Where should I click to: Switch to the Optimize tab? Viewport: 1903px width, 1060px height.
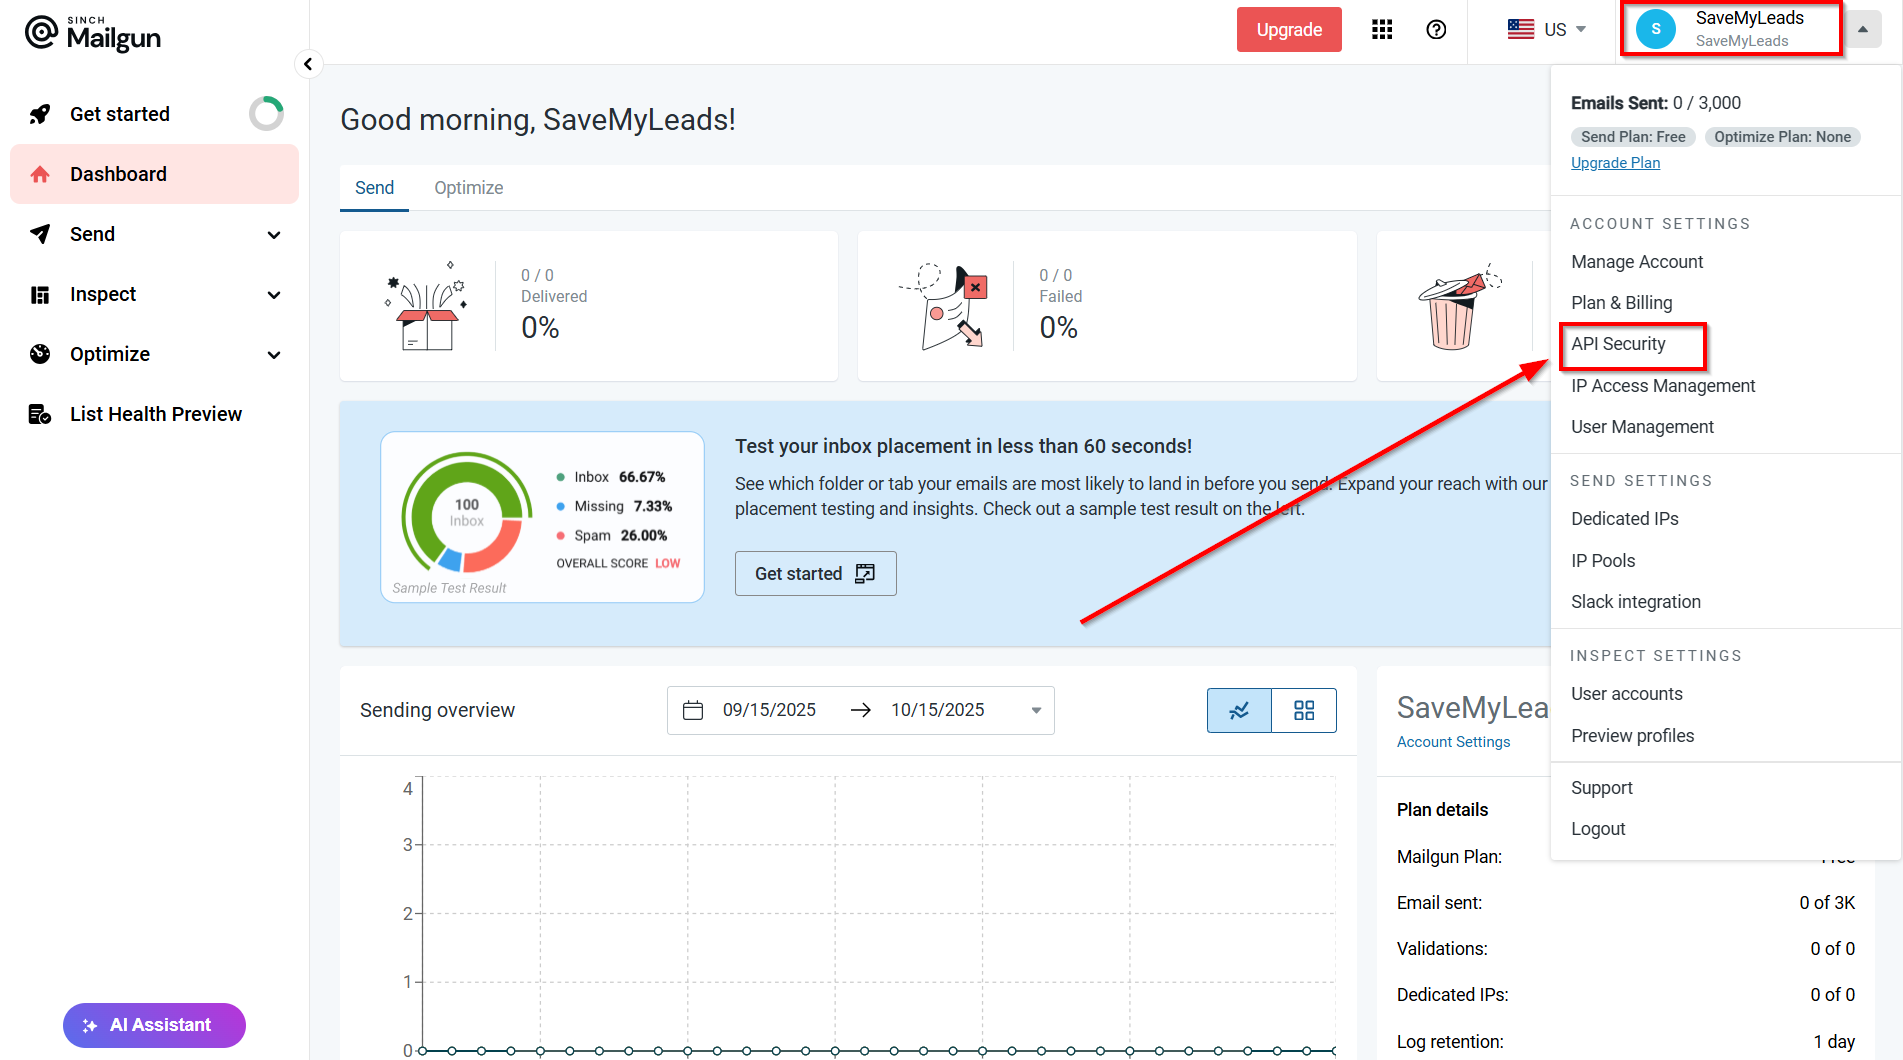[468, 188]
